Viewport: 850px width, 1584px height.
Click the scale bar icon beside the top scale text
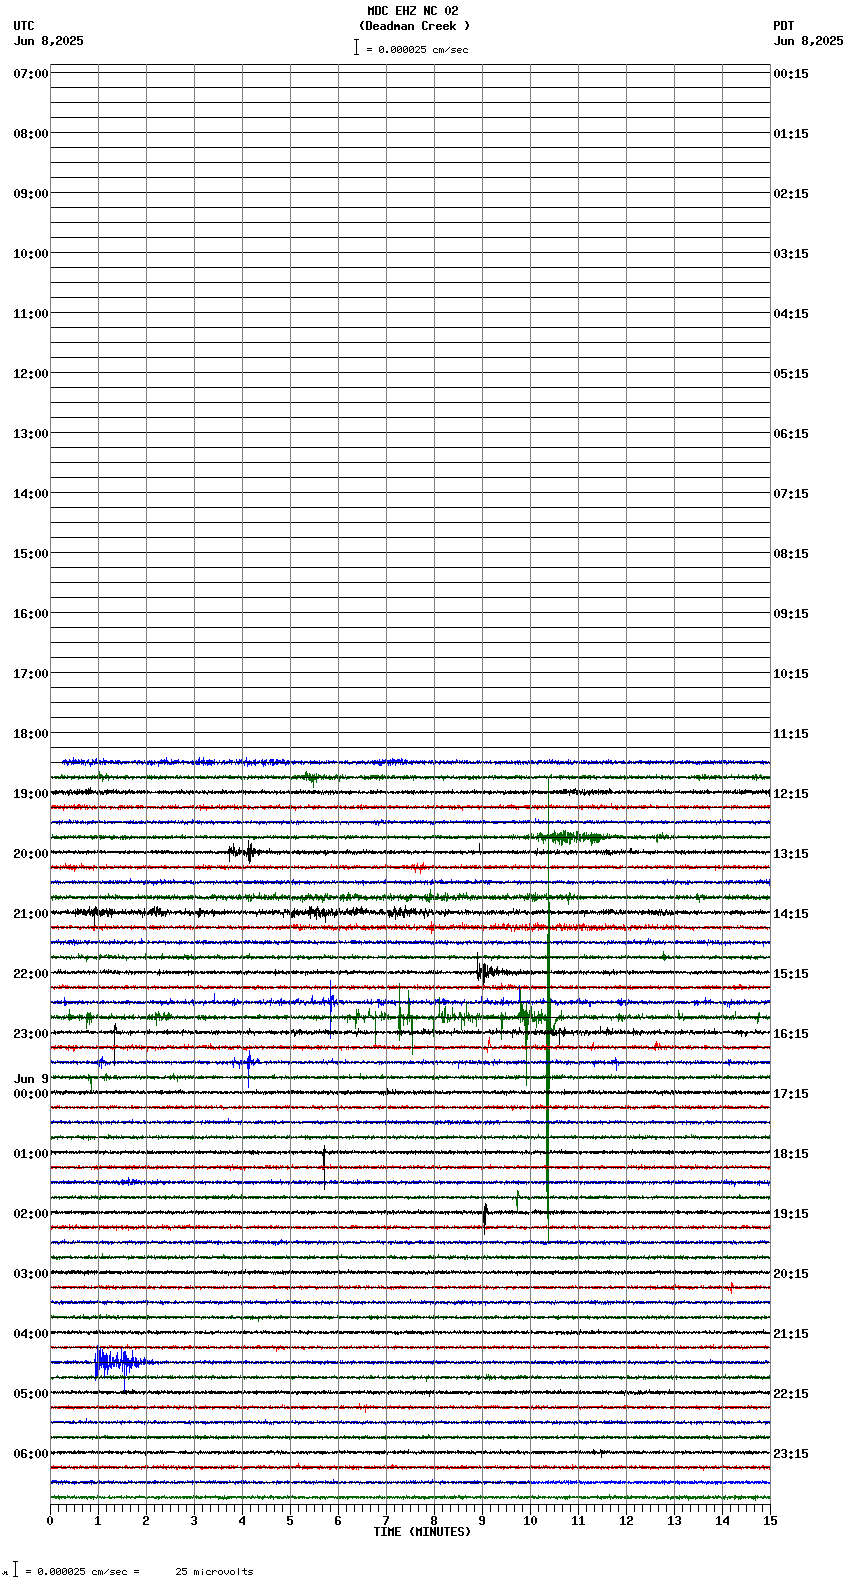[x=356, y=47]
